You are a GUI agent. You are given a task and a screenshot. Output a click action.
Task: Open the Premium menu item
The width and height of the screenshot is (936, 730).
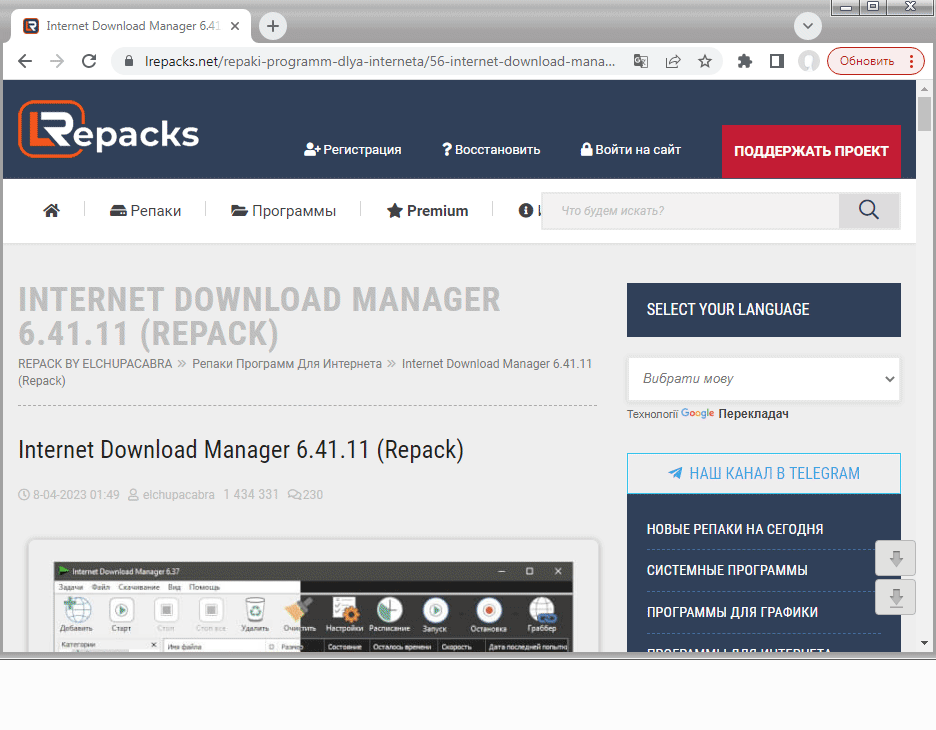(427, 211)
